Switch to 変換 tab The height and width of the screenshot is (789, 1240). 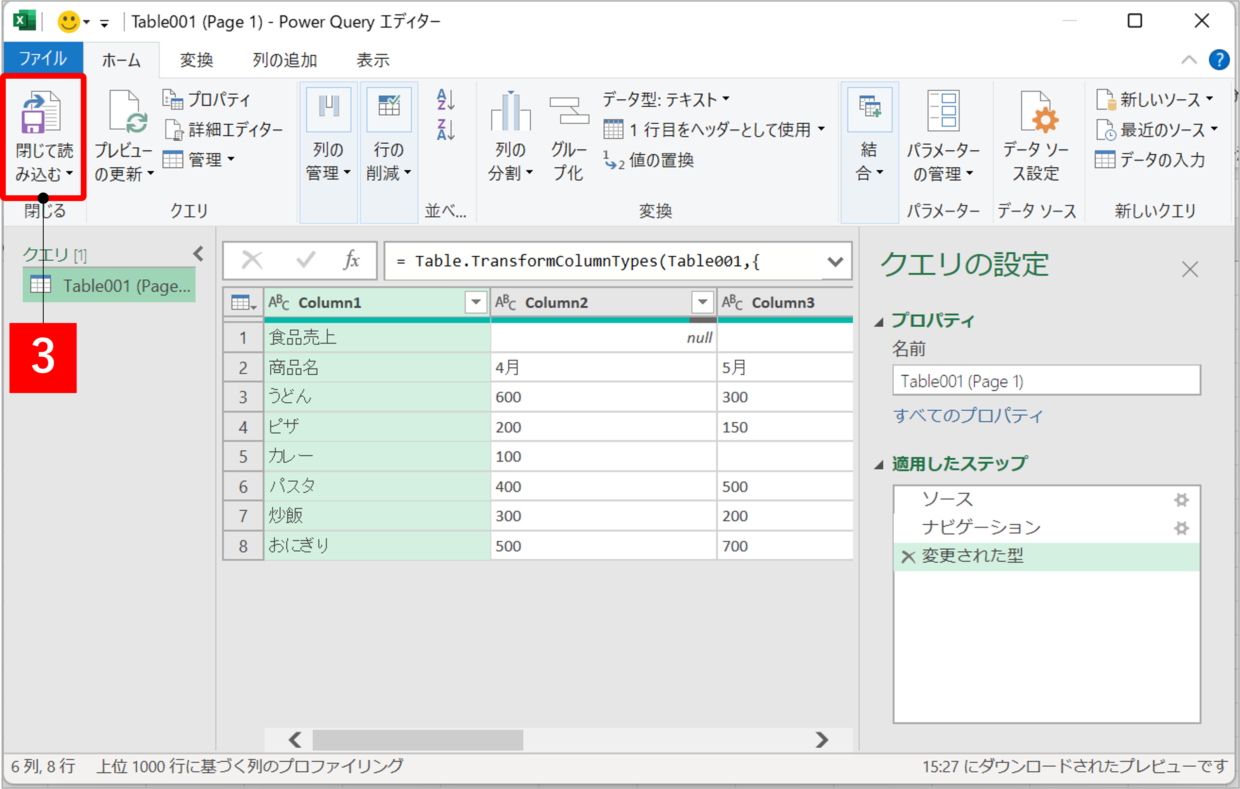197,60
